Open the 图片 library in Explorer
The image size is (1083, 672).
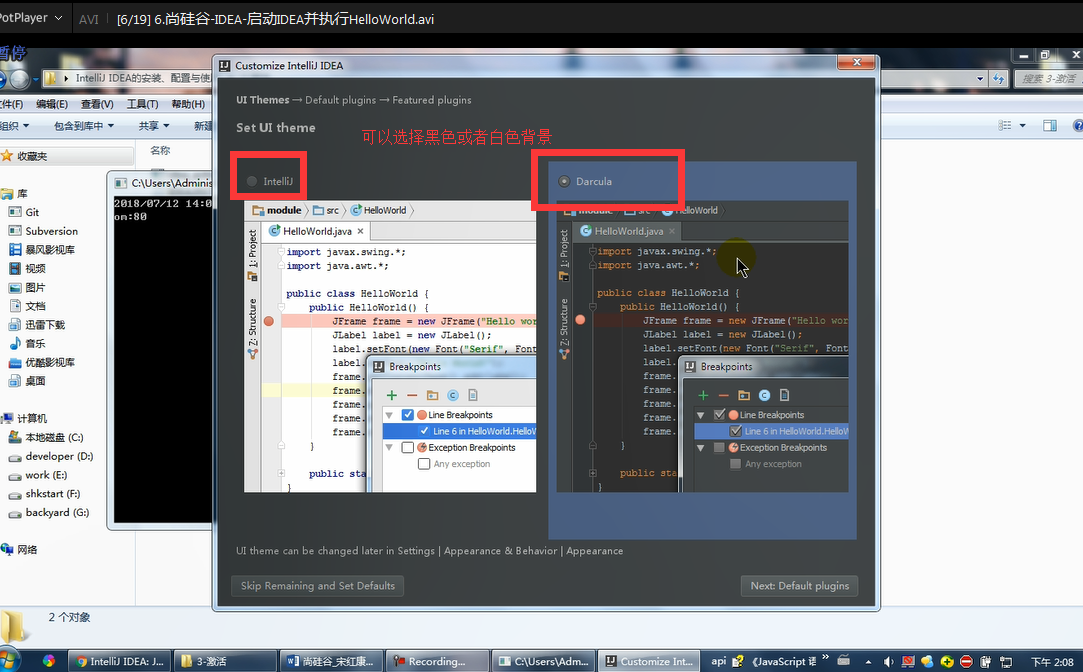[35, 287]
